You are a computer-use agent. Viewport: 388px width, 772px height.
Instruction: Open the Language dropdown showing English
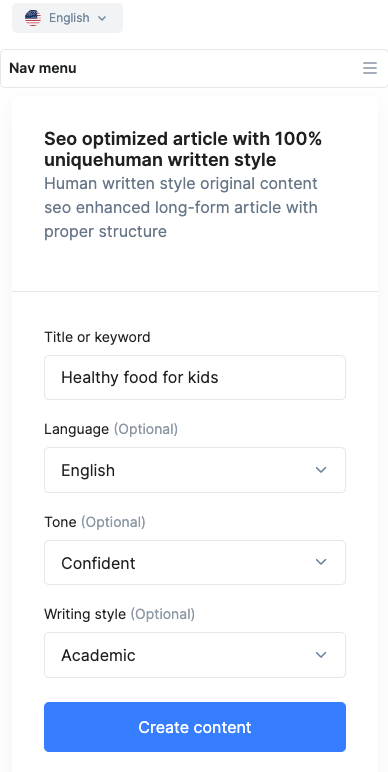click(x=195, y=470)
